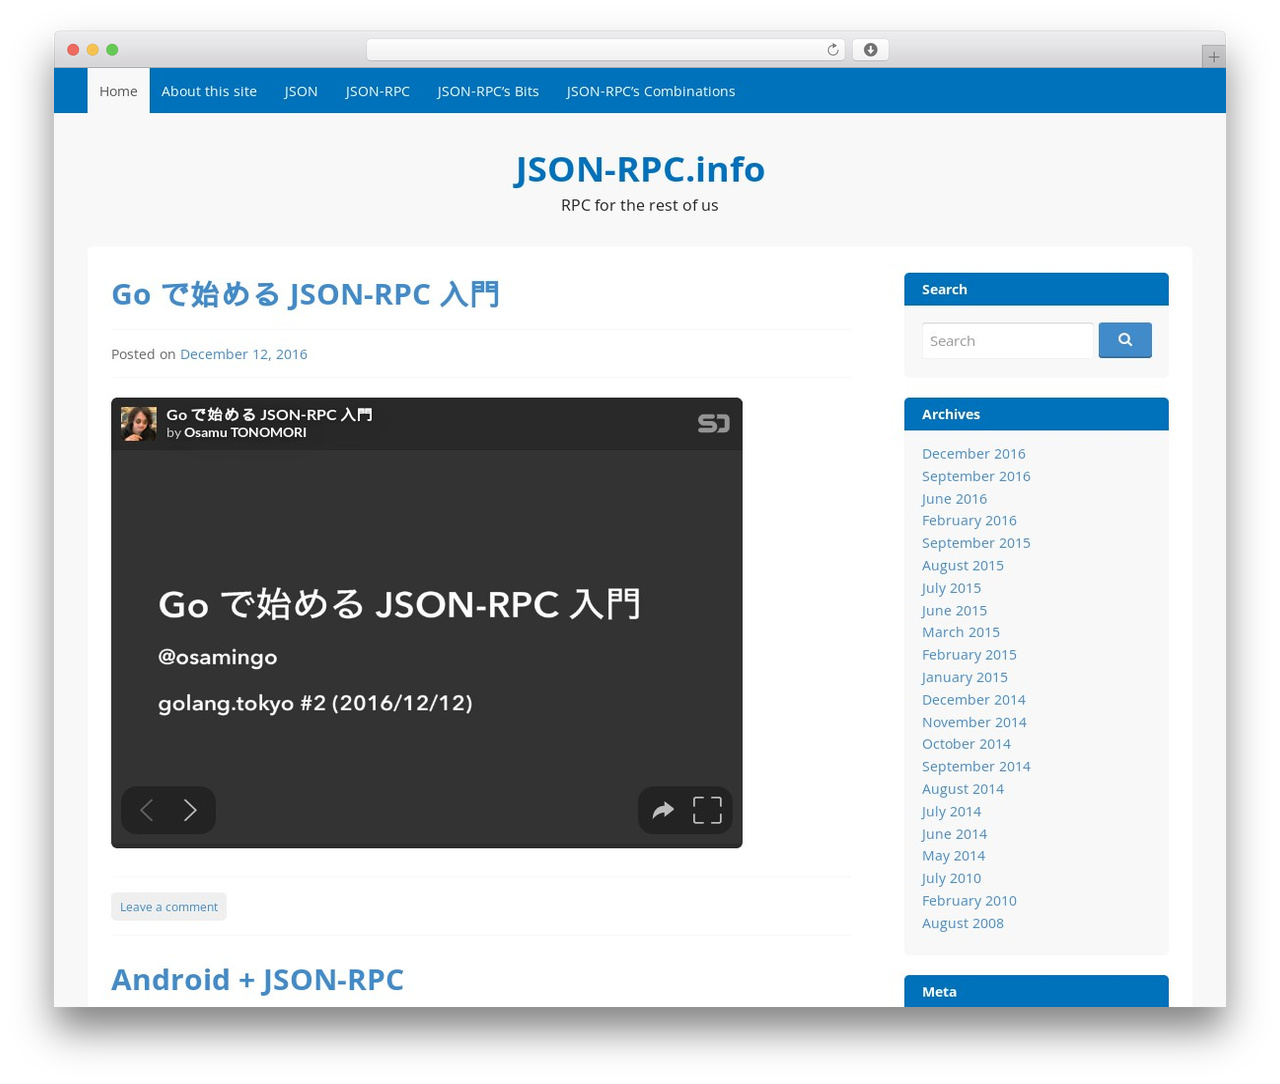This screenshot has height=1084, width=1280.
Task: Toggle fullscreen on the slide deck
Action: 707,810
